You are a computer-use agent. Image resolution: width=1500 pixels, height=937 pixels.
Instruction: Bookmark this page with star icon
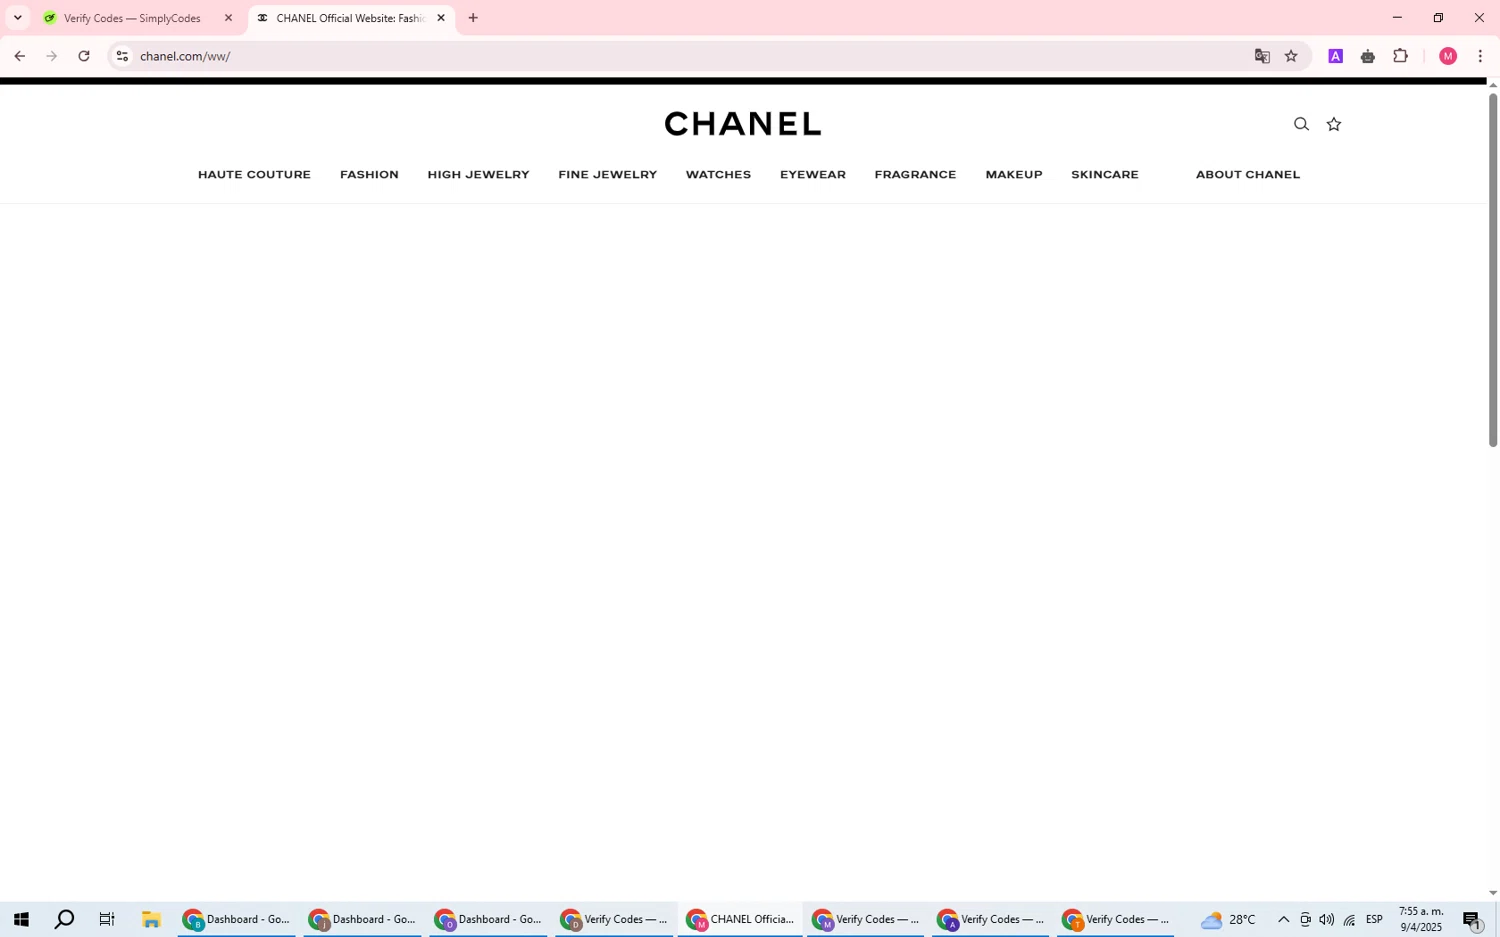pos(1291,56)
